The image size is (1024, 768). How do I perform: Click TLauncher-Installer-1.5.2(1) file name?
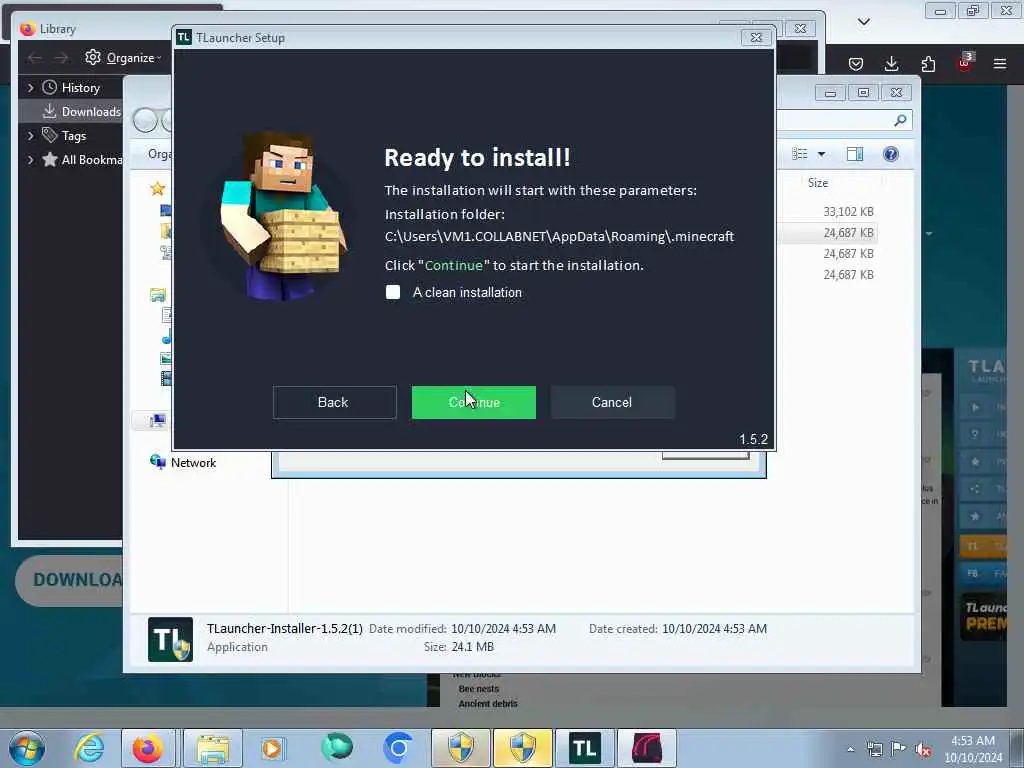point(285,628)
